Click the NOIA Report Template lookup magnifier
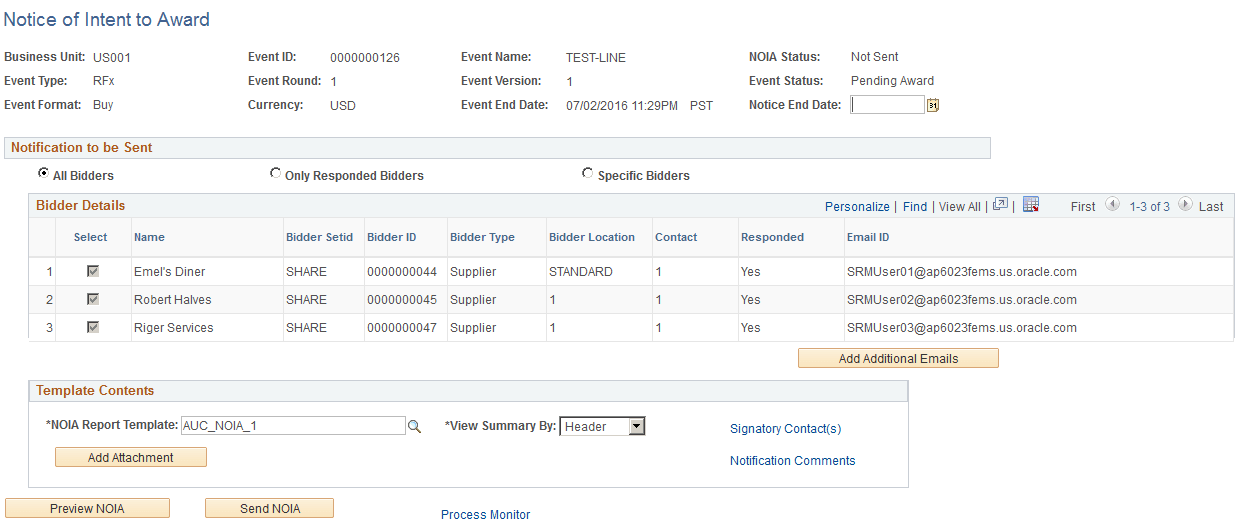 pyautogui.click(x=414, y=427)
